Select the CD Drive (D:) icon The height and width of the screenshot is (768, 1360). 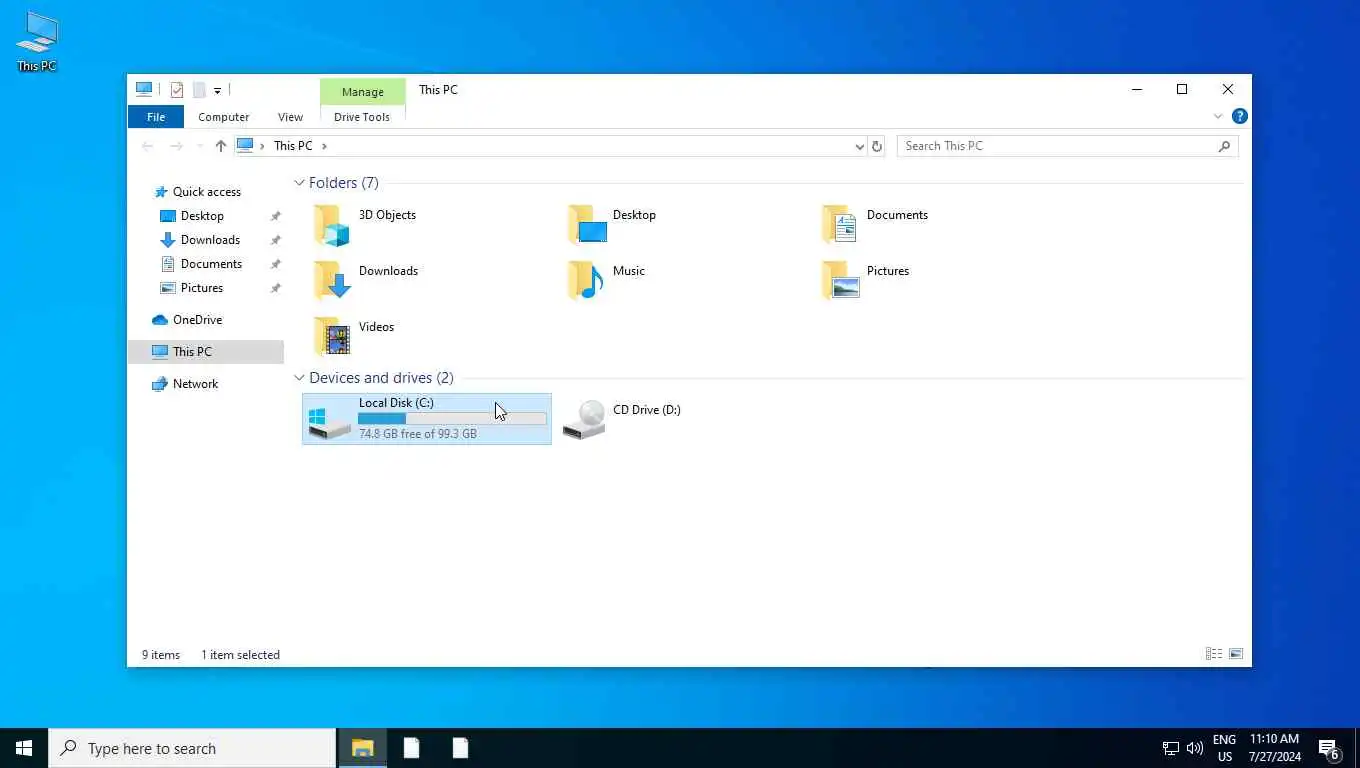[x=584, y=419]
